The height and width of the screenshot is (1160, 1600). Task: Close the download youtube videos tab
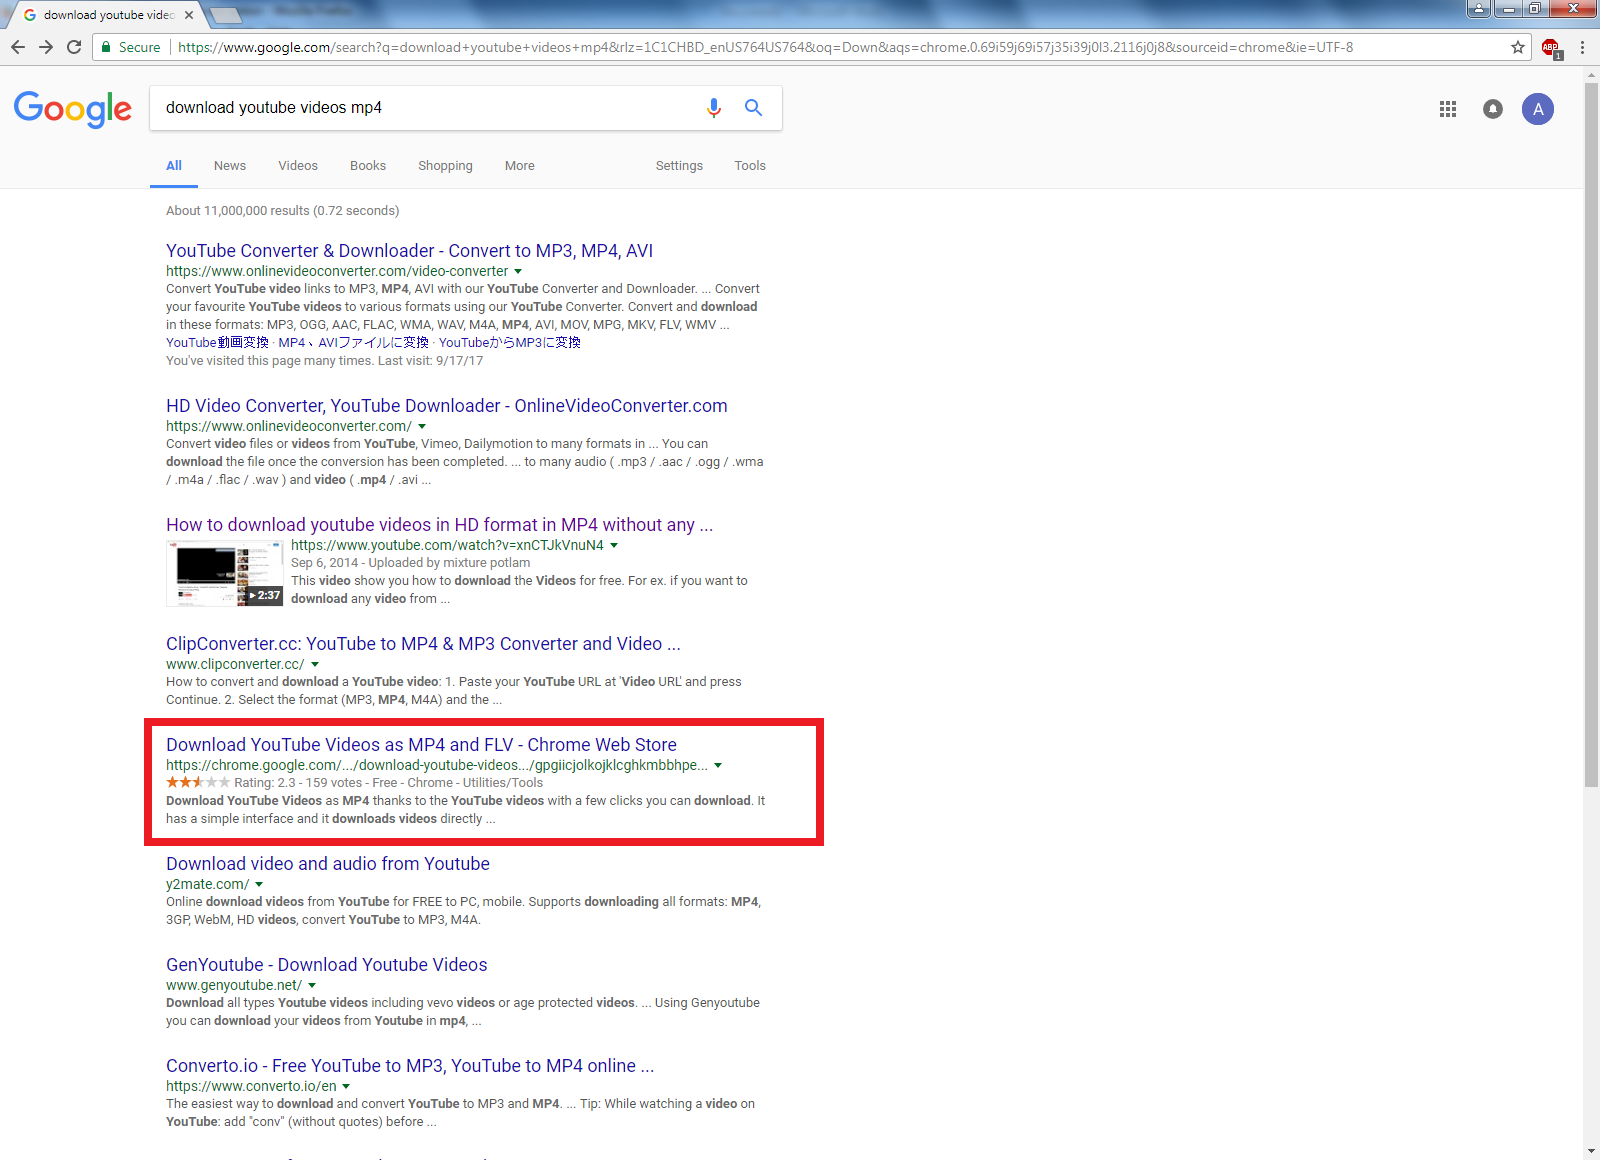pyautogui.click(x=189, y=15)
